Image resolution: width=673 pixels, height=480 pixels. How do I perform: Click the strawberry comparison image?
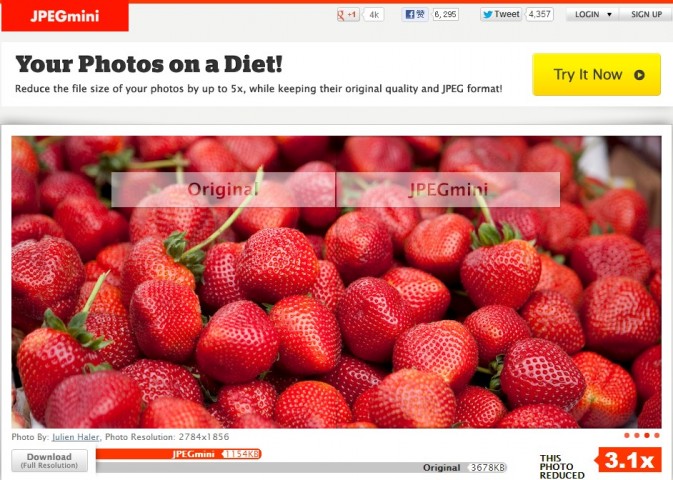coord(336,282)
